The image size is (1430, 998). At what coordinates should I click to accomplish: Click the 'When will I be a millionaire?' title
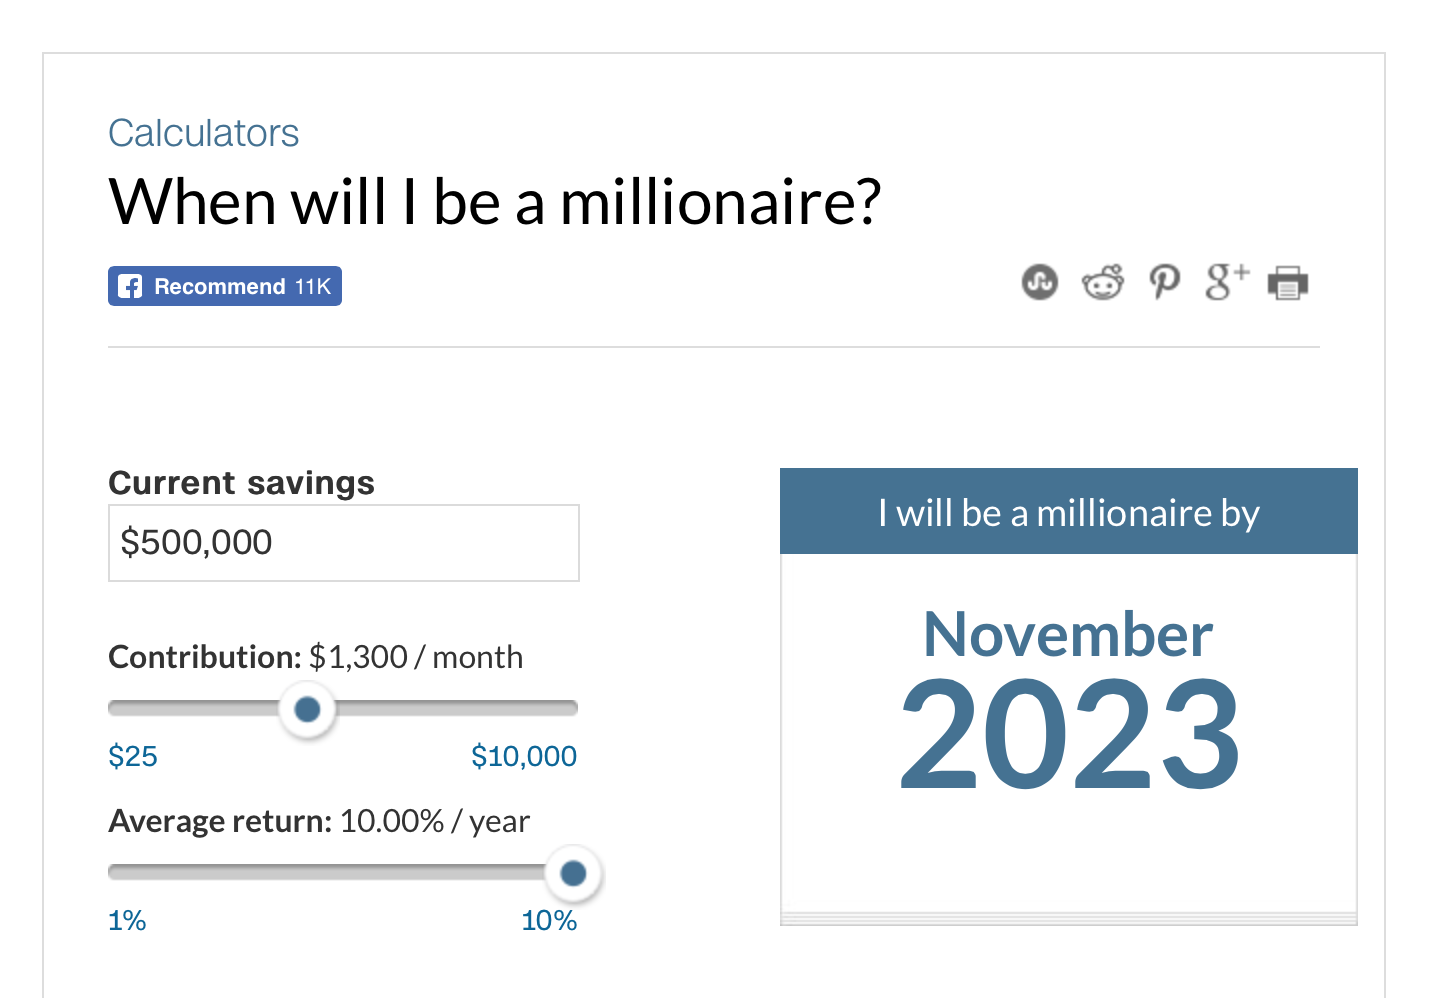496,201
